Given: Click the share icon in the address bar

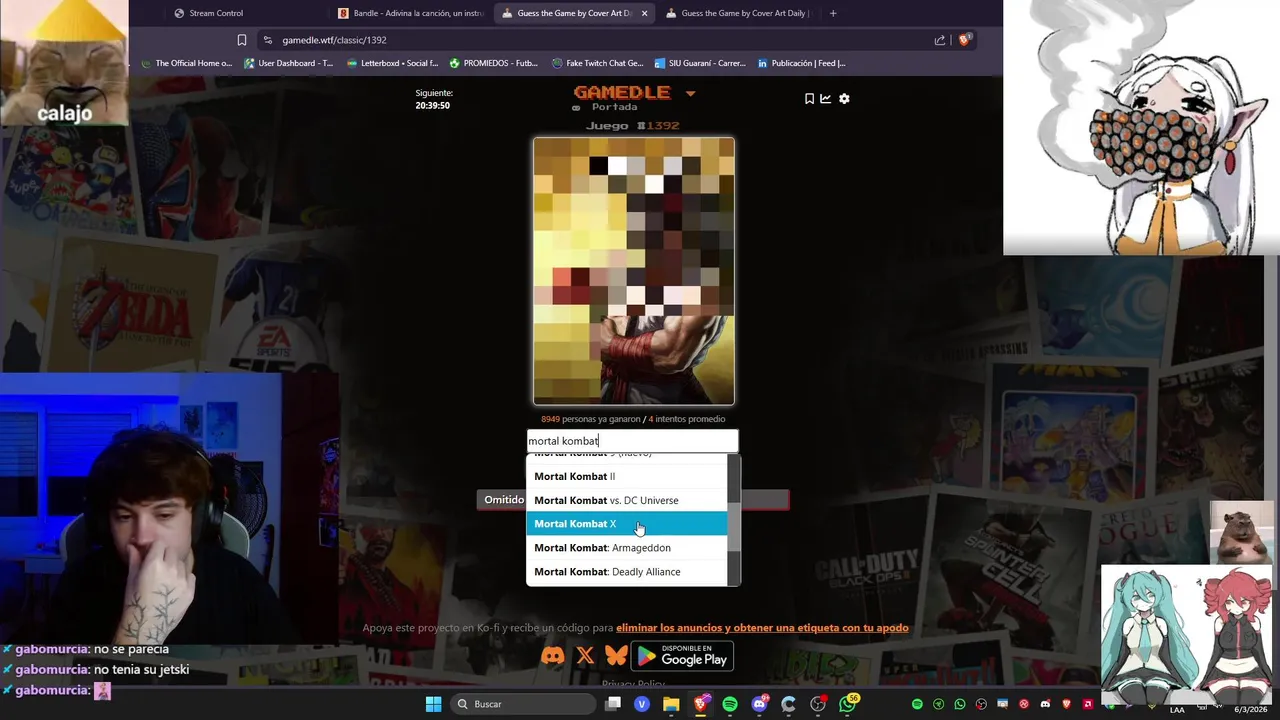Looking at the screenshot, I should (940, 40).
